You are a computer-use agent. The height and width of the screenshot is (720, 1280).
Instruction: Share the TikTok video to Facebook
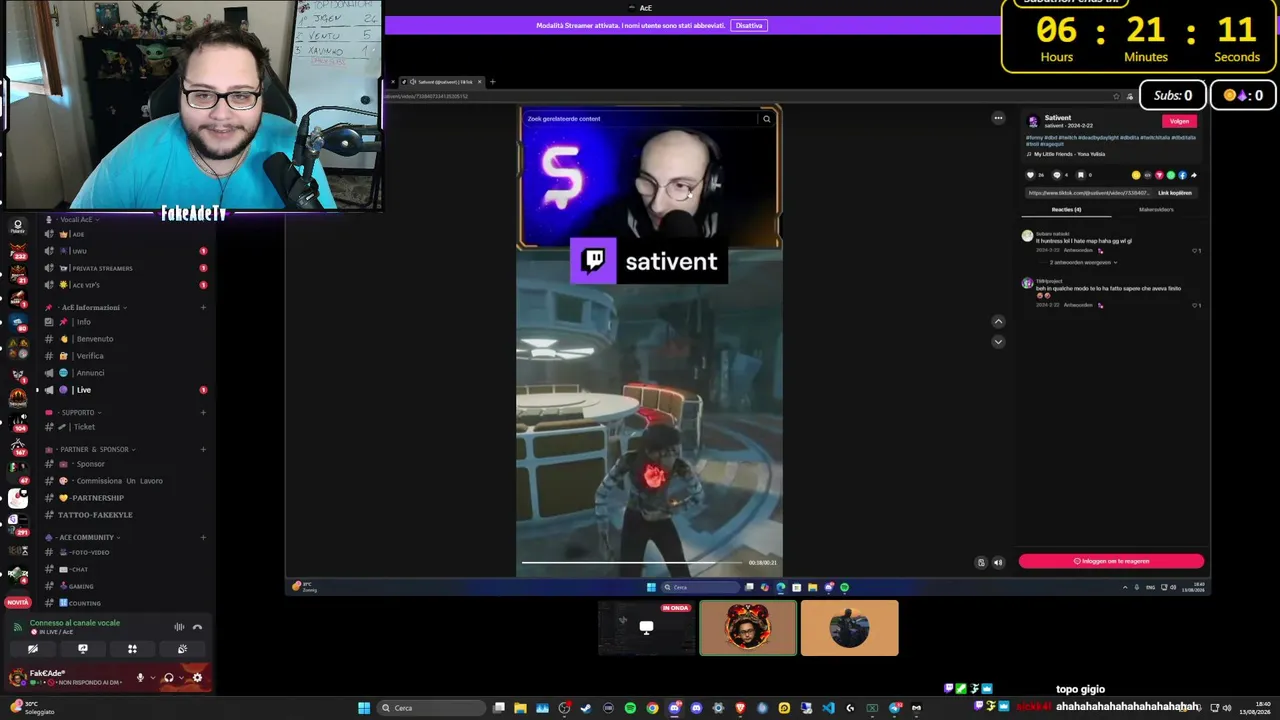click(x=1182, y=175)
